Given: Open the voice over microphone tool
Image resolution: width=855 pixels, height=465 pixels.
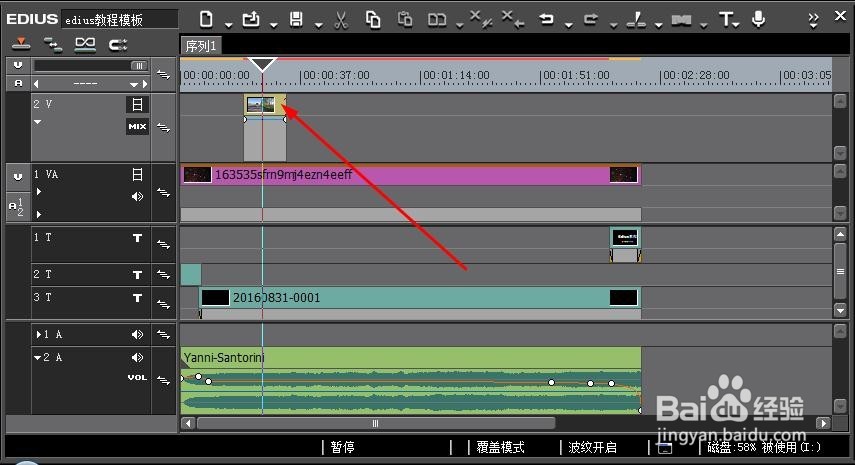Looking at the screenshot, I should [758, 19].
